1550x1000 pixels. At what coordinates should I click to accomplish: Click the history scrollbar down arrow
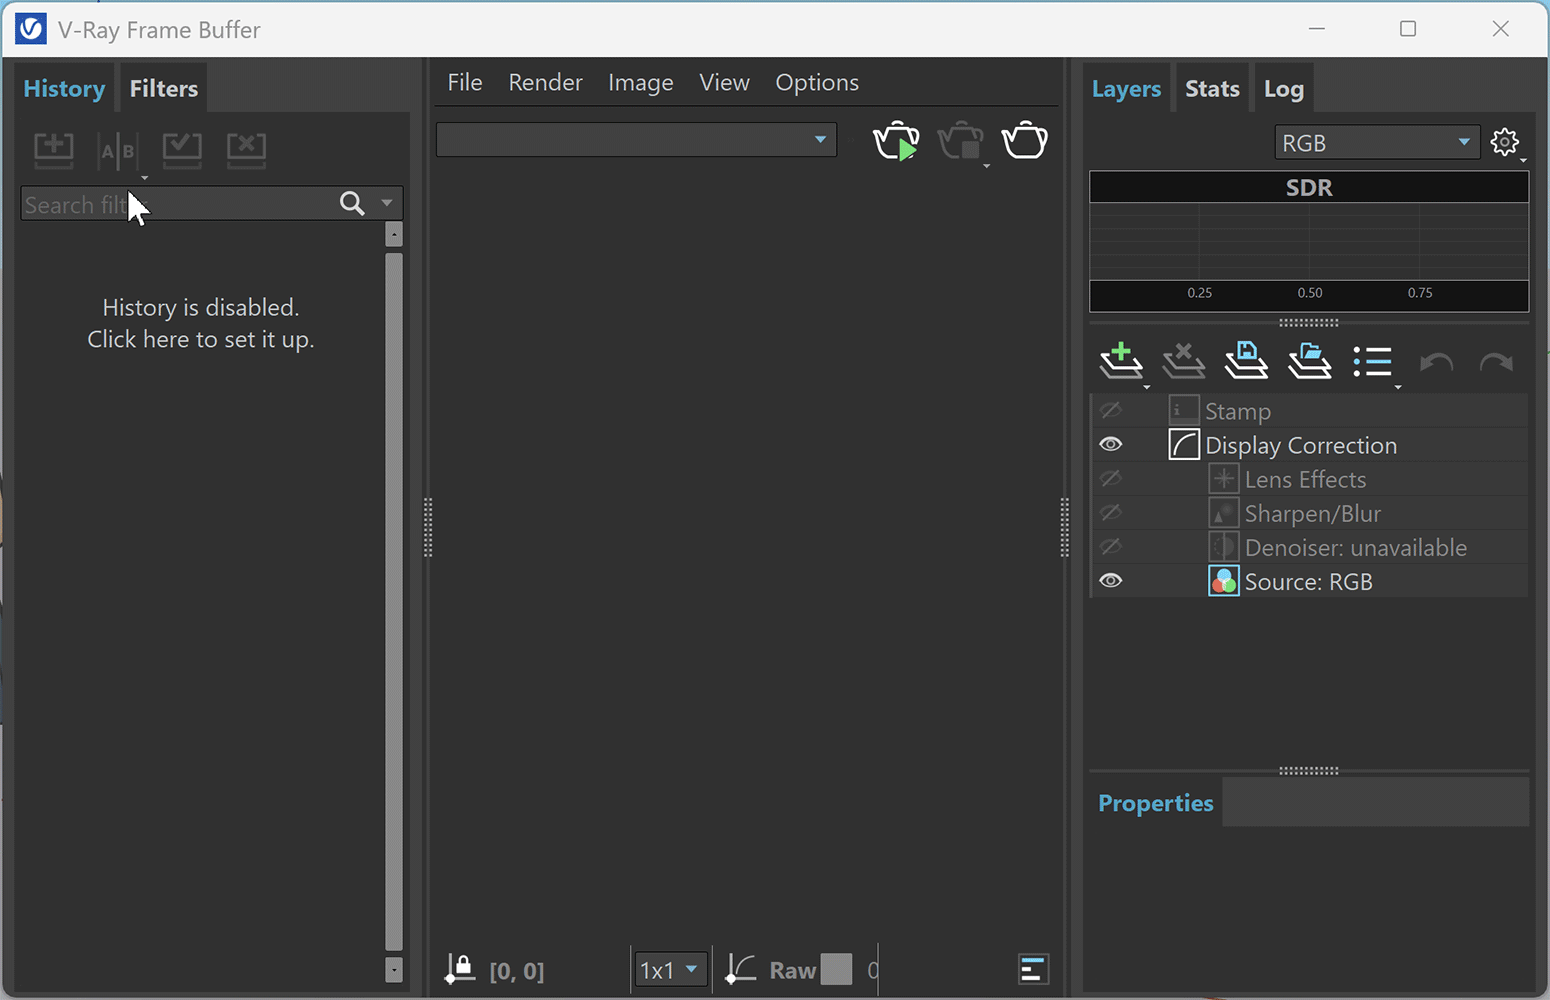point(394,970)
